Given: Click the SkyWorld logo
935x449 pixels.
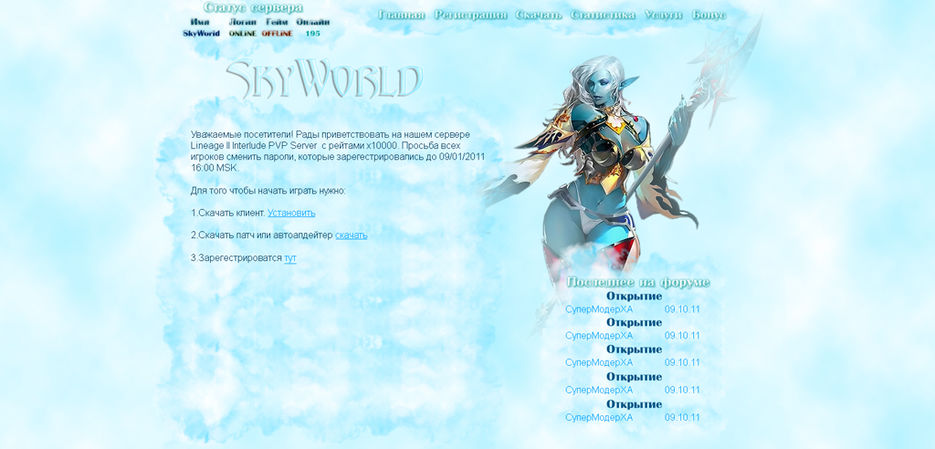Looking at the screenshot, I should pos(324,79).
